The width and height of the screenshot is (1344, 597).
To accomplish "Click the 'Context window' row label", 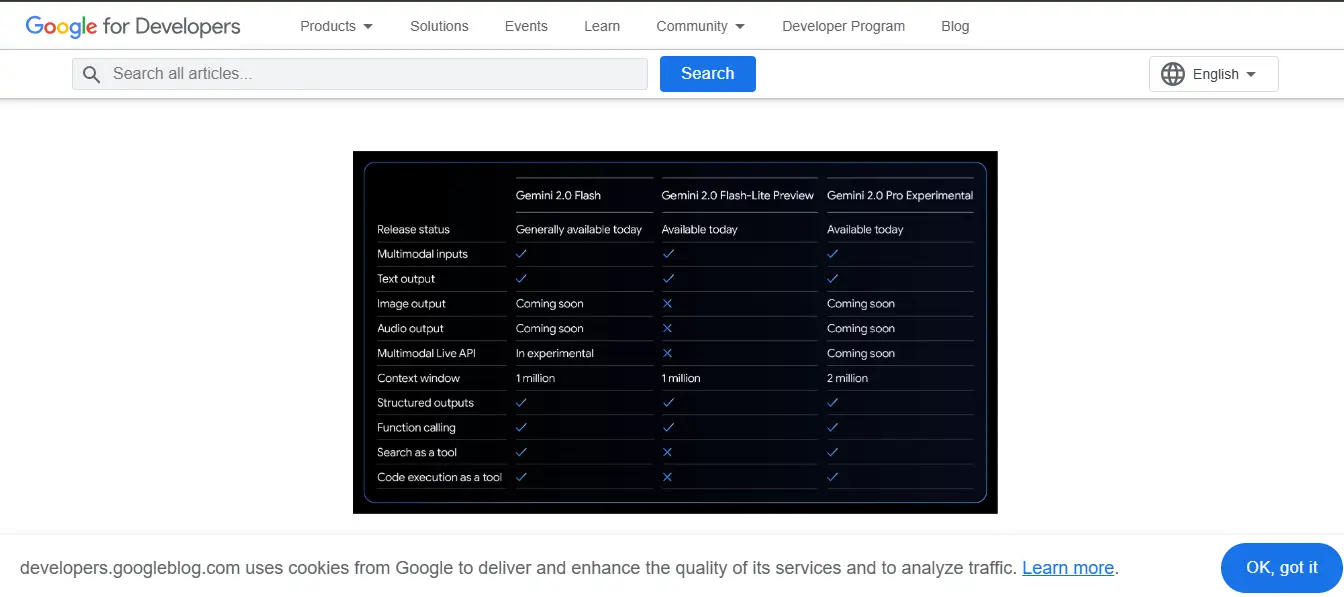I will [418, 378].
